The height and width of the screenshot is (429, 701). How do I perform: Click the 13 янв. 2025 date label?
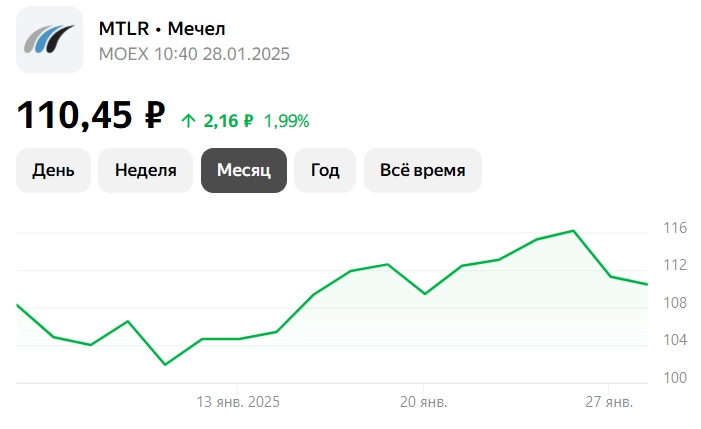pos(238,402)
